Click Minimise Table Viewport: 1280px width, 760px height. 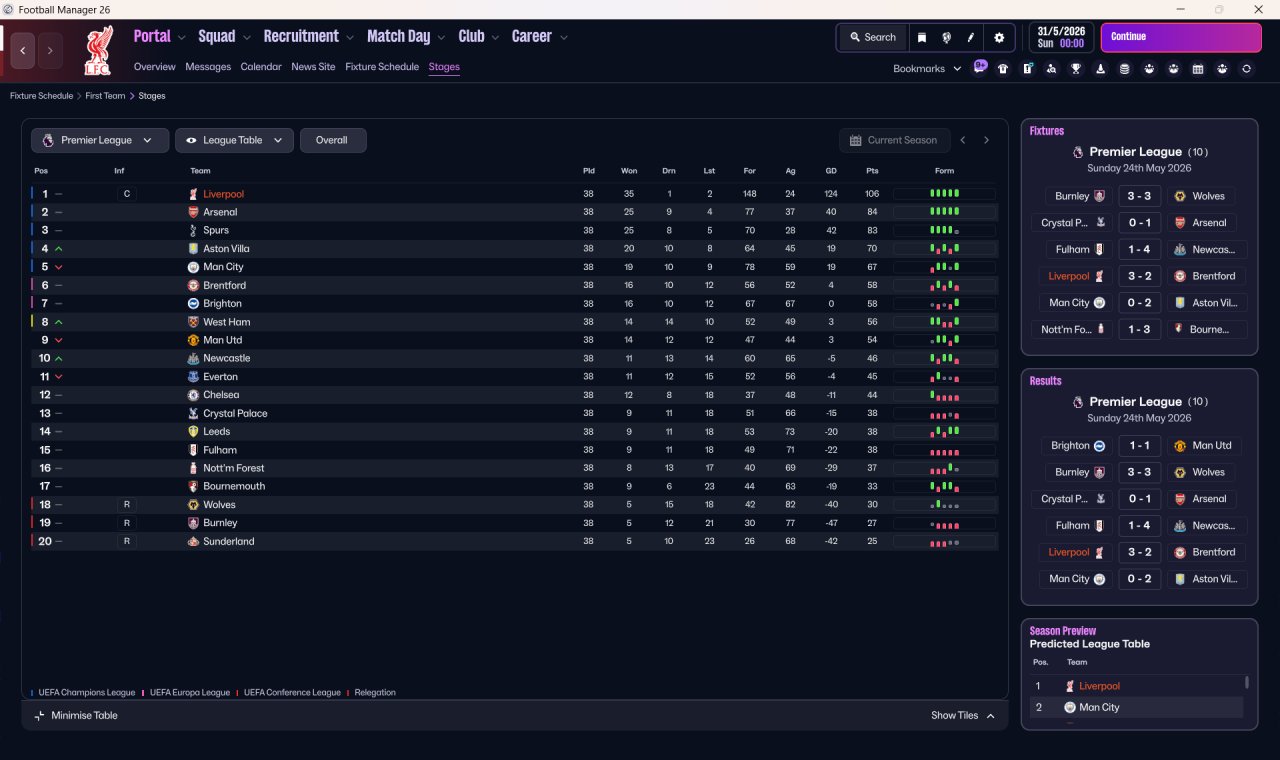pyautogui.click(x=76, y=716)
